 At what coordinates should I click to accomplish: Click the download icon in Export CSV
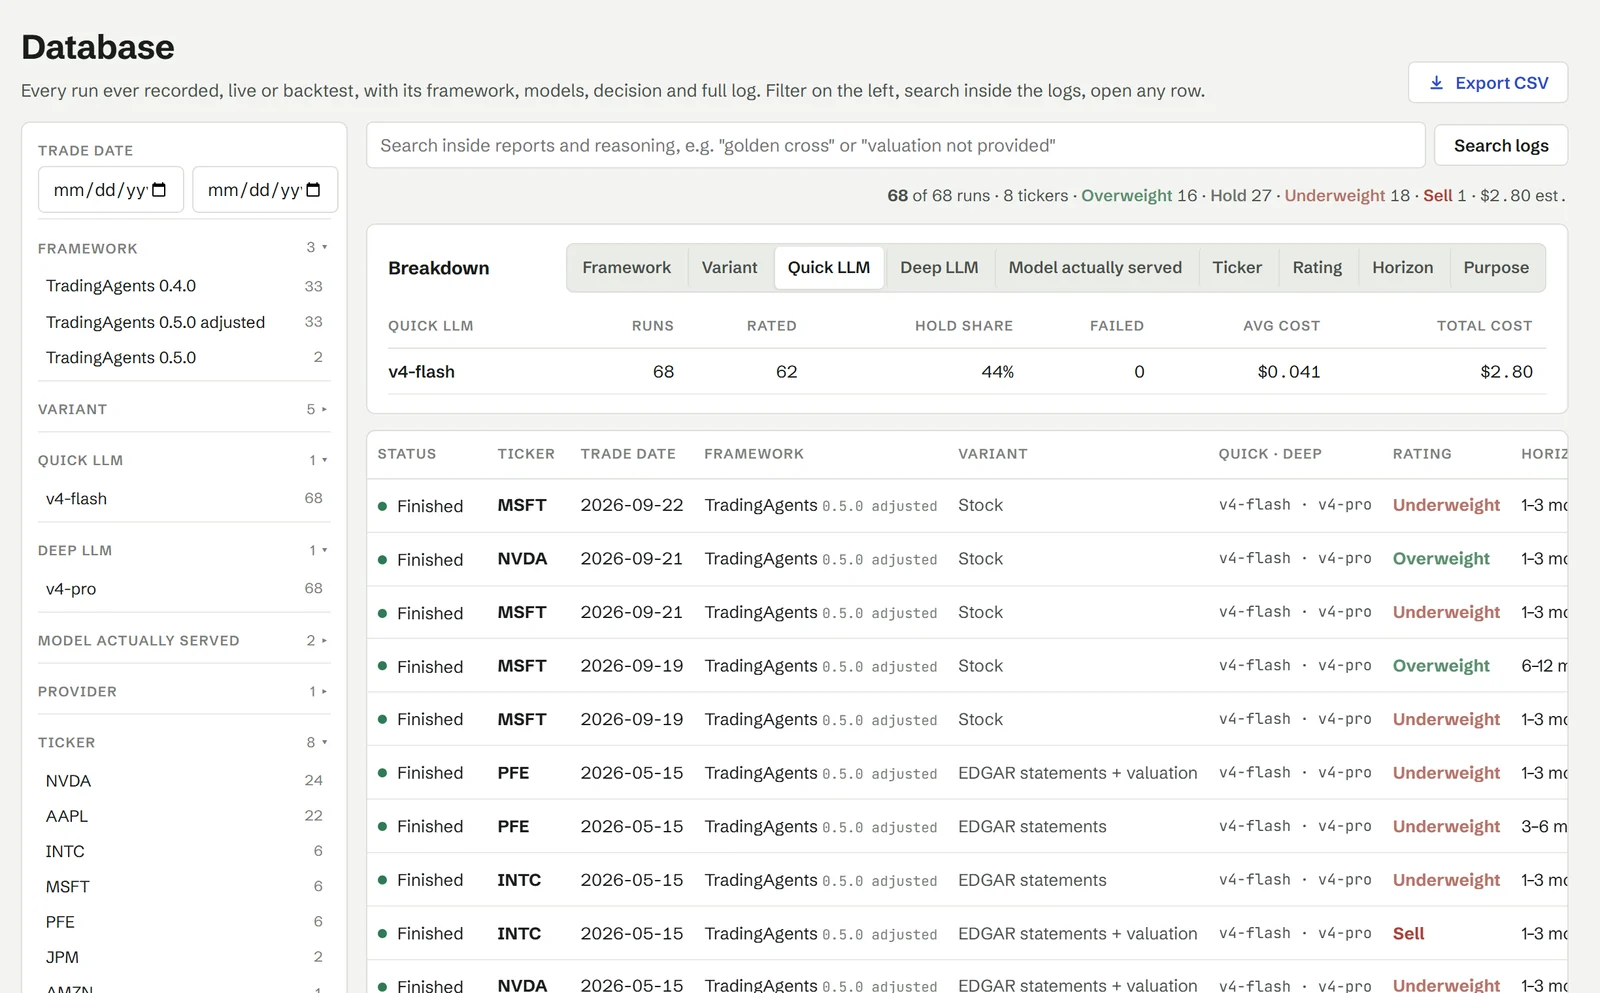[1436, 83]
